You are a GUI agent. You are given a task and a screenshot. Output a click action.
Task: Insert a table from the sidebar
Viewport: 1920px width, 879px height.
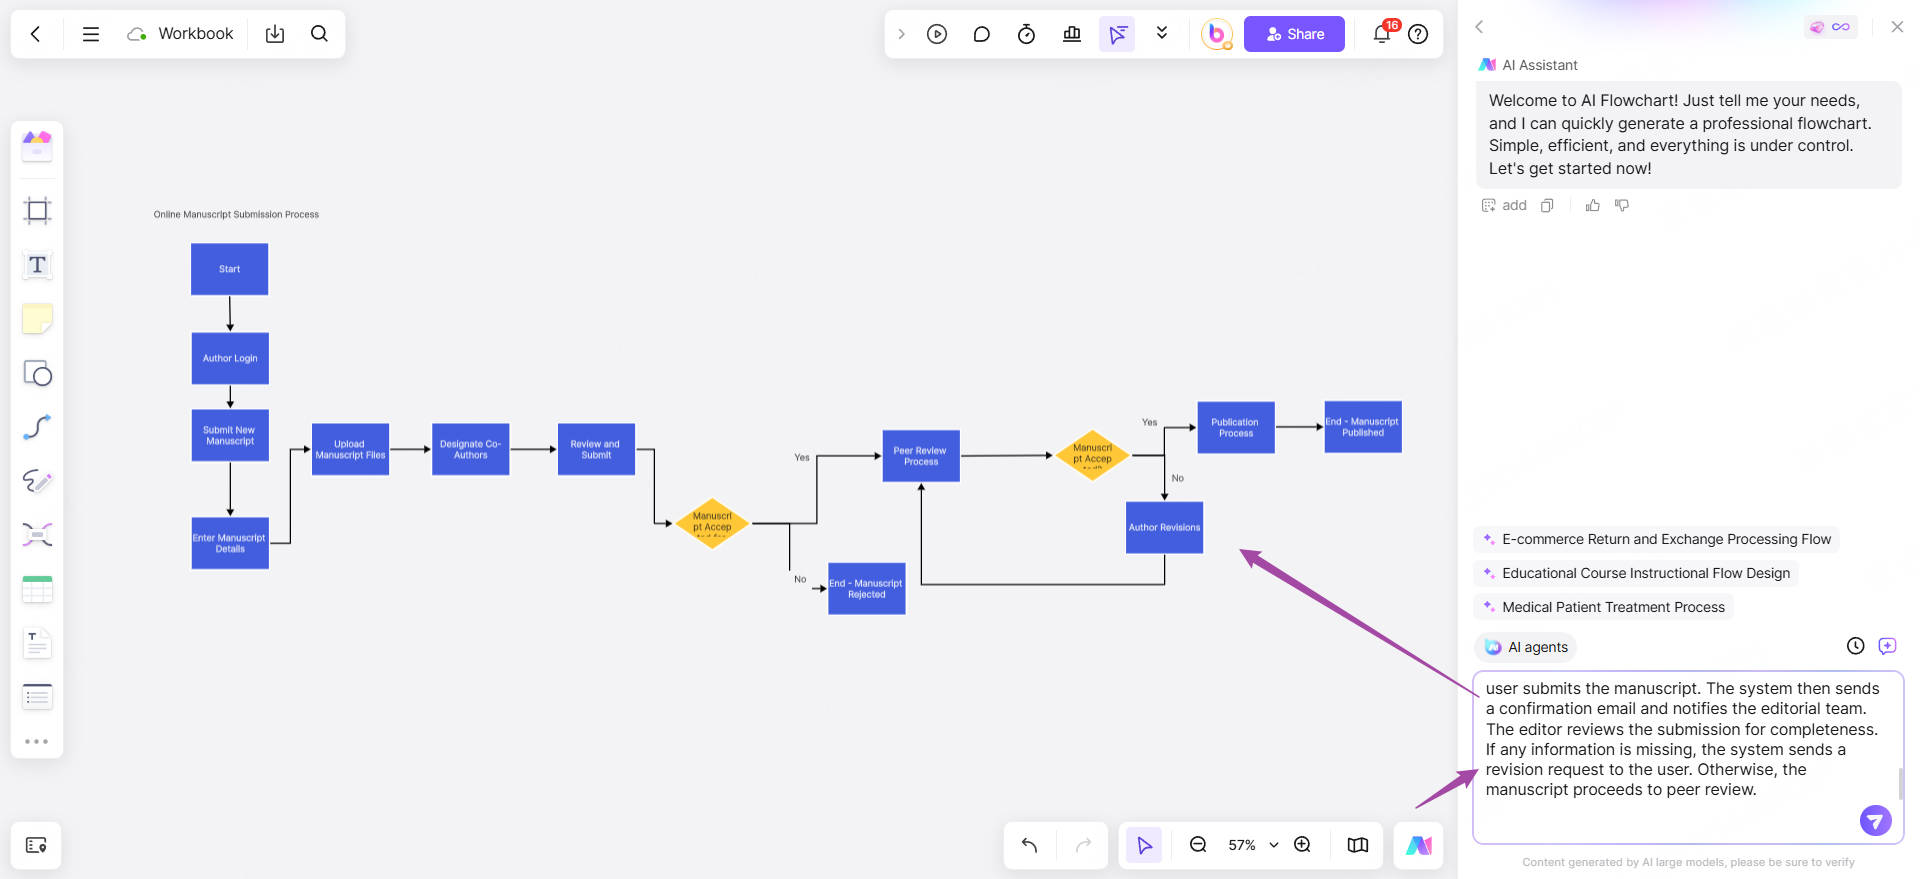point(37,589)
